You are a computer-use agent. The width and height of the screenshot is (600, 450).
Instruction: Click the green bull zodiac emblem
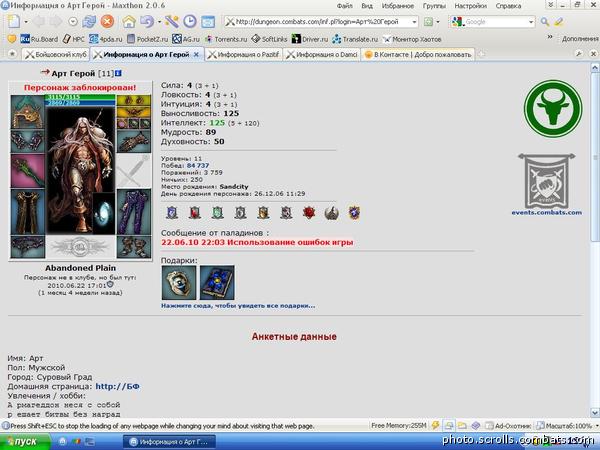[553, 109]
